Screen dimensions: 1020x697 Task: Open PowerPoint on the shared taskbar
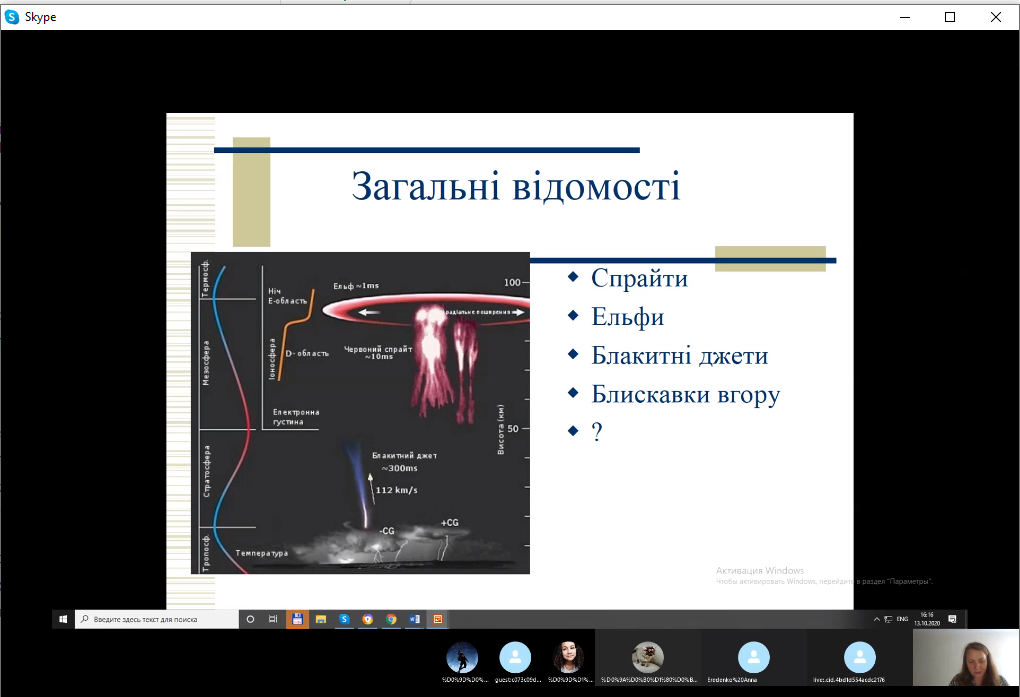(x=438, y=619)
